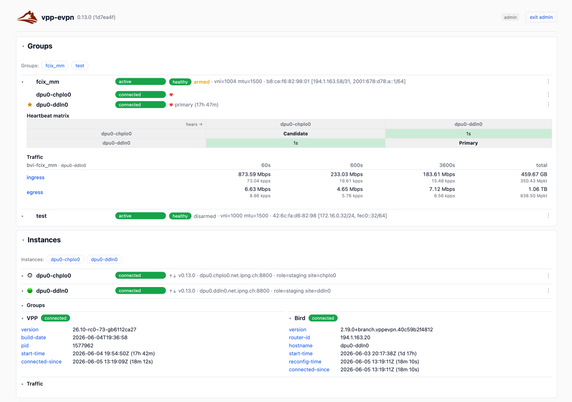The width and height of the screenshot is (572, 402).
Task: Click the hollow status circle of dpu0-chplo0
Action: [x=30, y=275]
